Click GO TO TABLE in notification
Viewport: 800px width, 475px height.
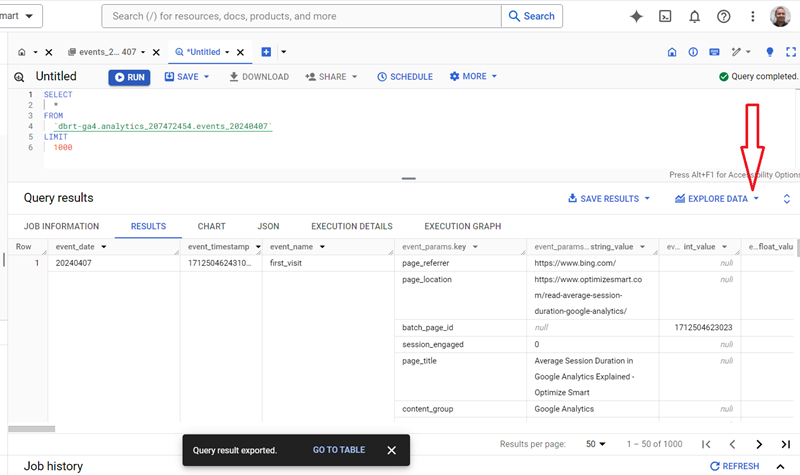point(339,450)
